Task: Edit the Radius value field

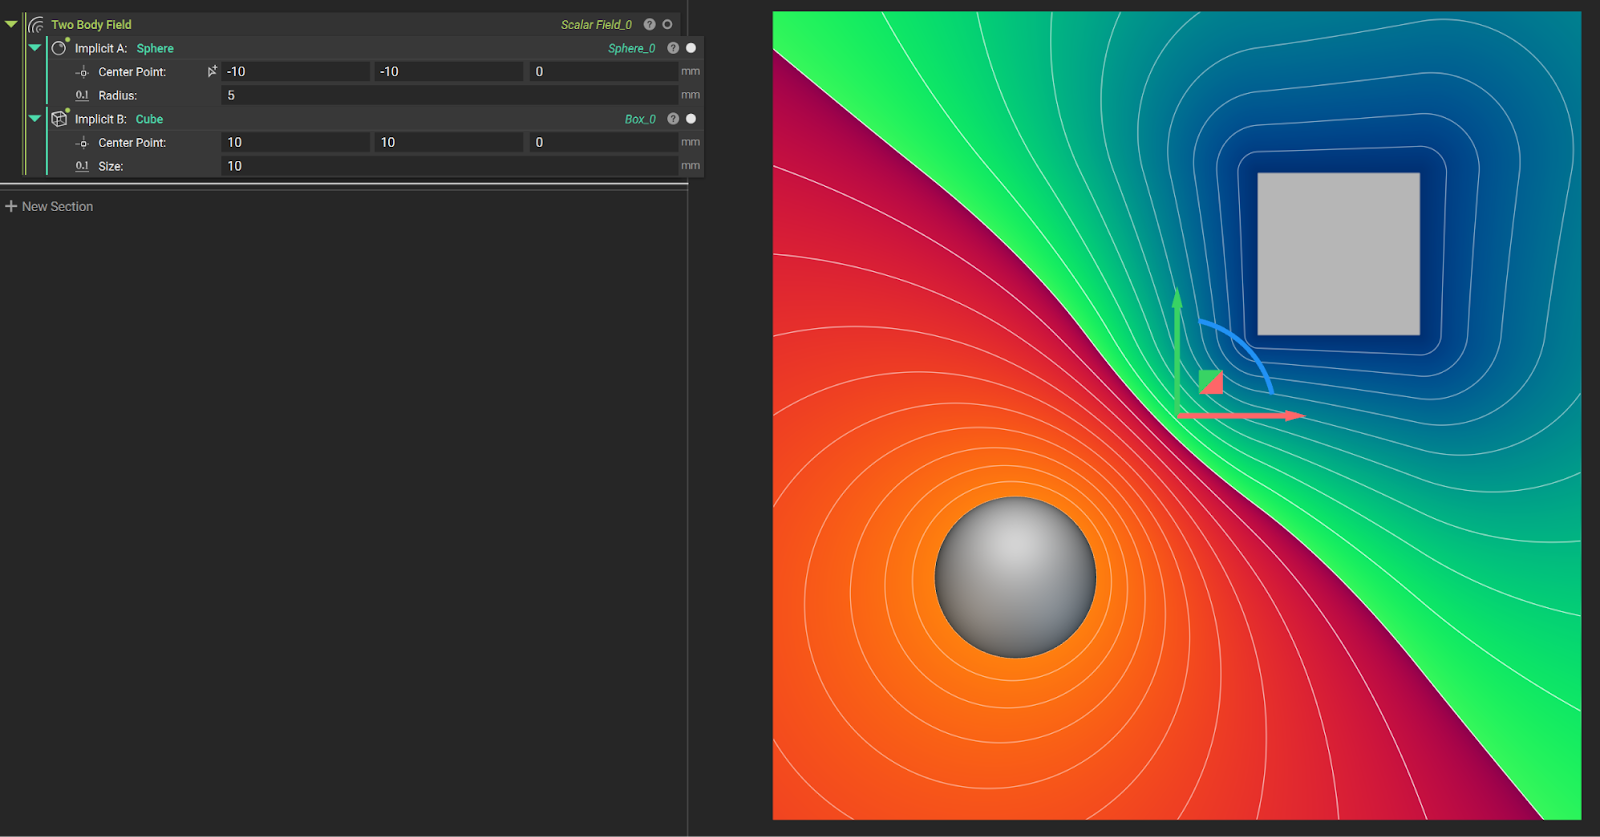Action: pos(450,95)
